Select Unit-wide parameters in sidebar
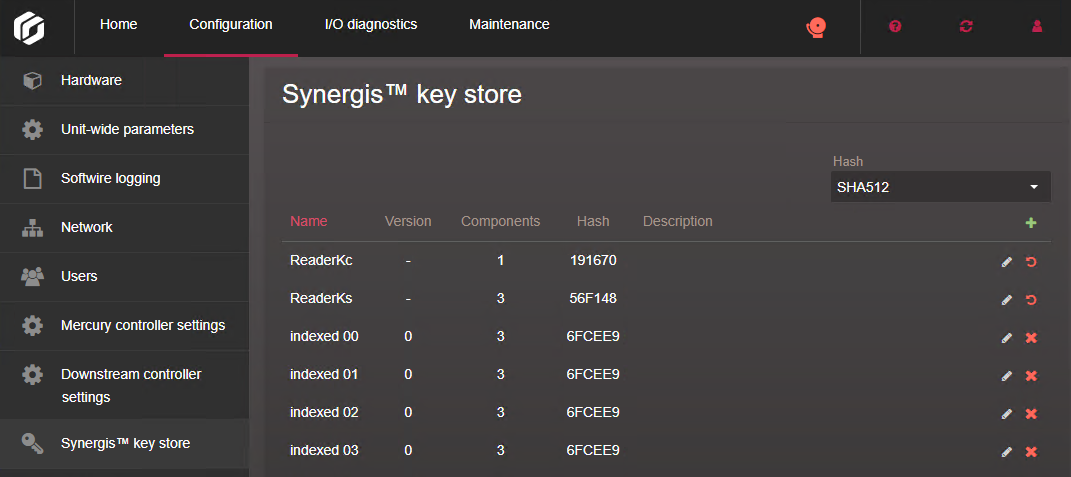This screenshot has width=1071, height=477. coord(127,129)
